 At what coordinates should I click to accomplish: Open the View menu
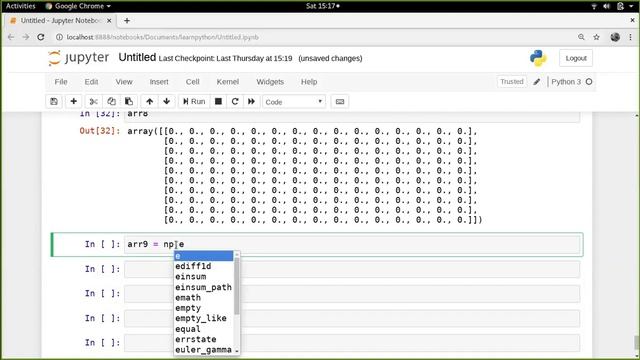[x=124, y=82]
